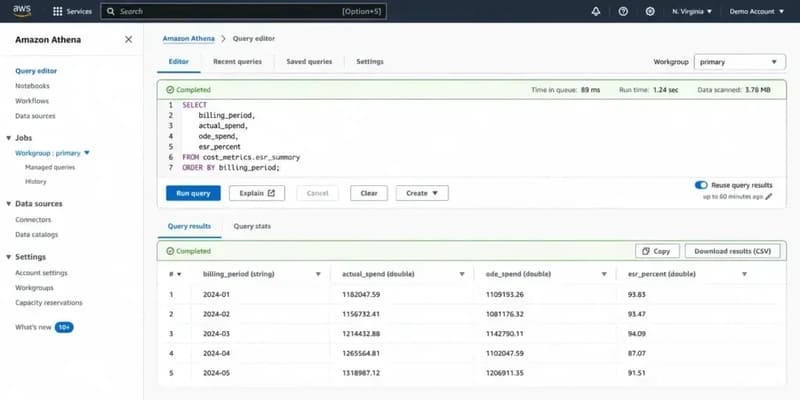Click the SQL editor line with FROM cost_metrics.esr_summary
Viewport: 800px width, 400px height.
(241, 157)
